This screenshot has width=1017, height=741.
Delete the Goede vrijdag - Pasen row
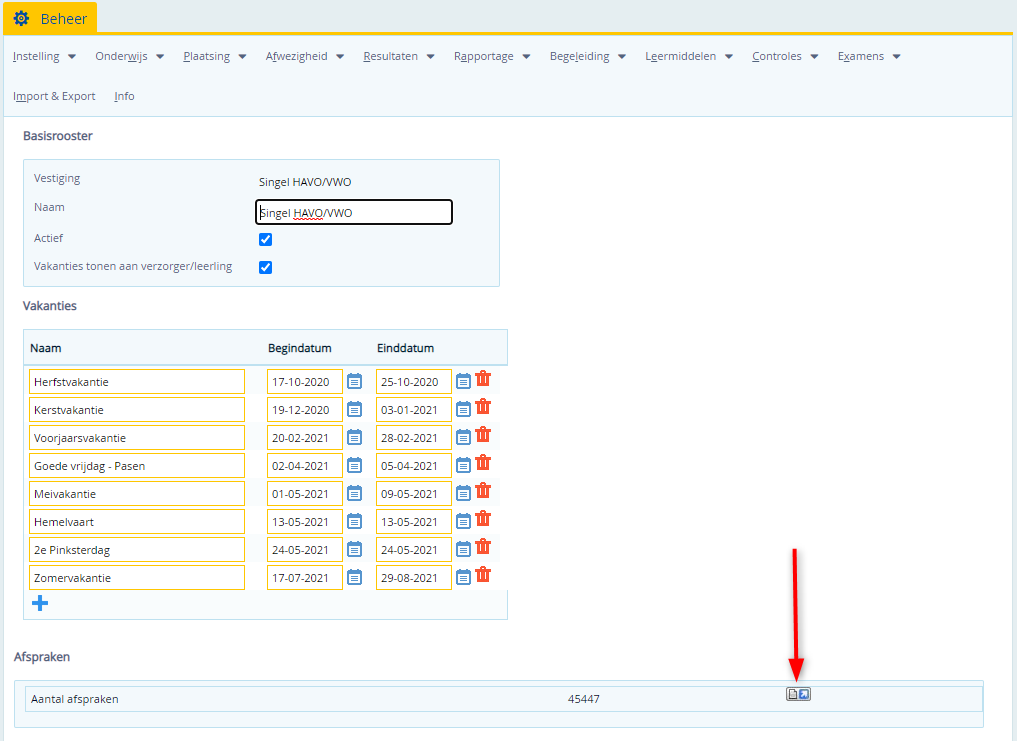pos(483,463)
